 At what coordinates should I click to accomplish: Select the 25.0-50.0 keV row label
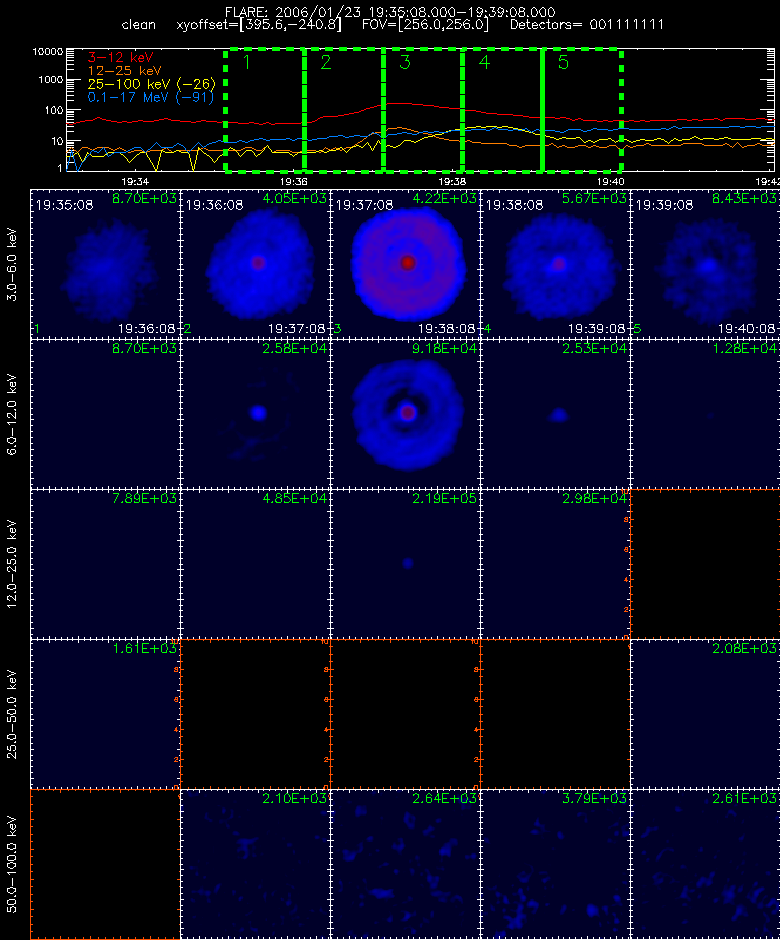(12, 715)
